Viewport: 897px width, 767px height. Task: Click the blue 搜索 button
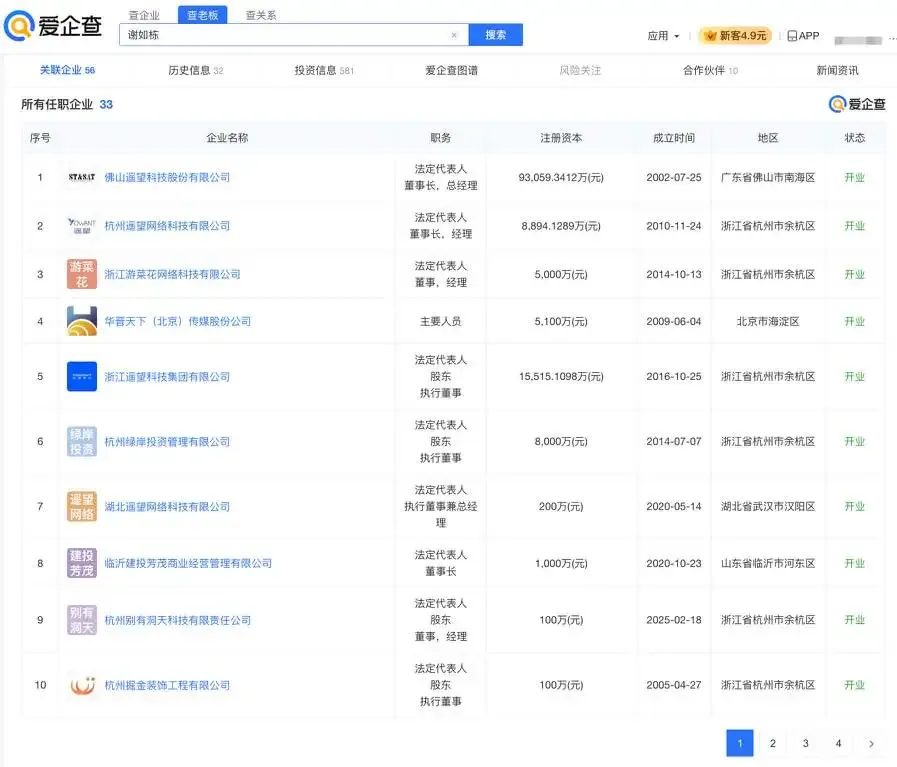[495, 35]
